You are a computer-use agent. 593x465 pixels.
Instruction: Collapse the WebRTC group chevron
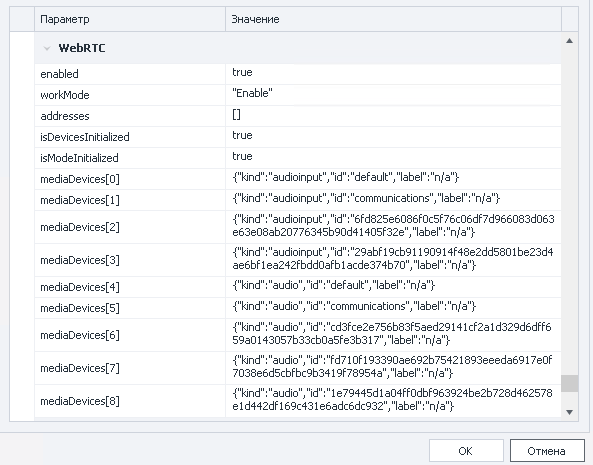tap(47, 48)
